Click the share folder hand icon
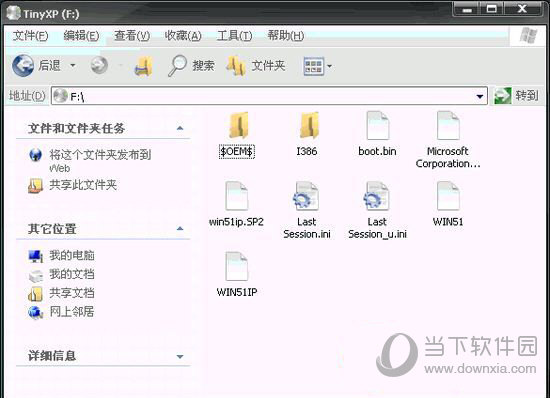 35,185
